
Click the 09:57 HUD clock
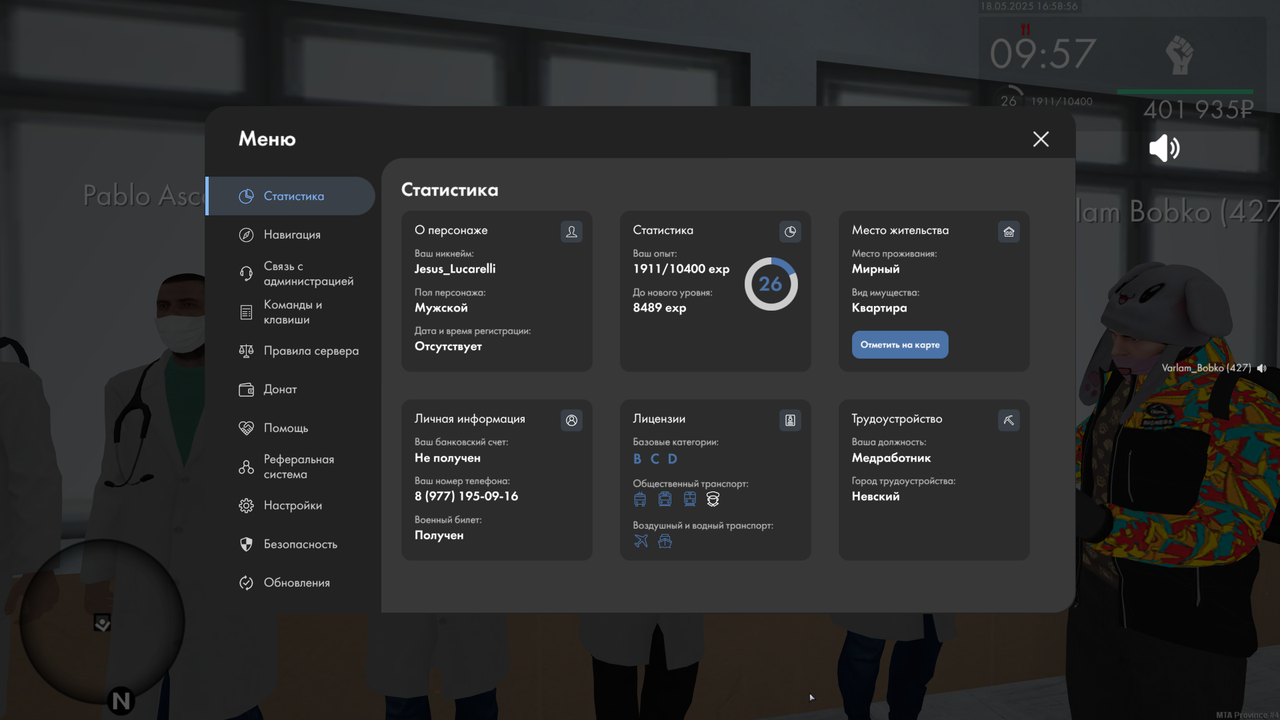point(1043,54)
